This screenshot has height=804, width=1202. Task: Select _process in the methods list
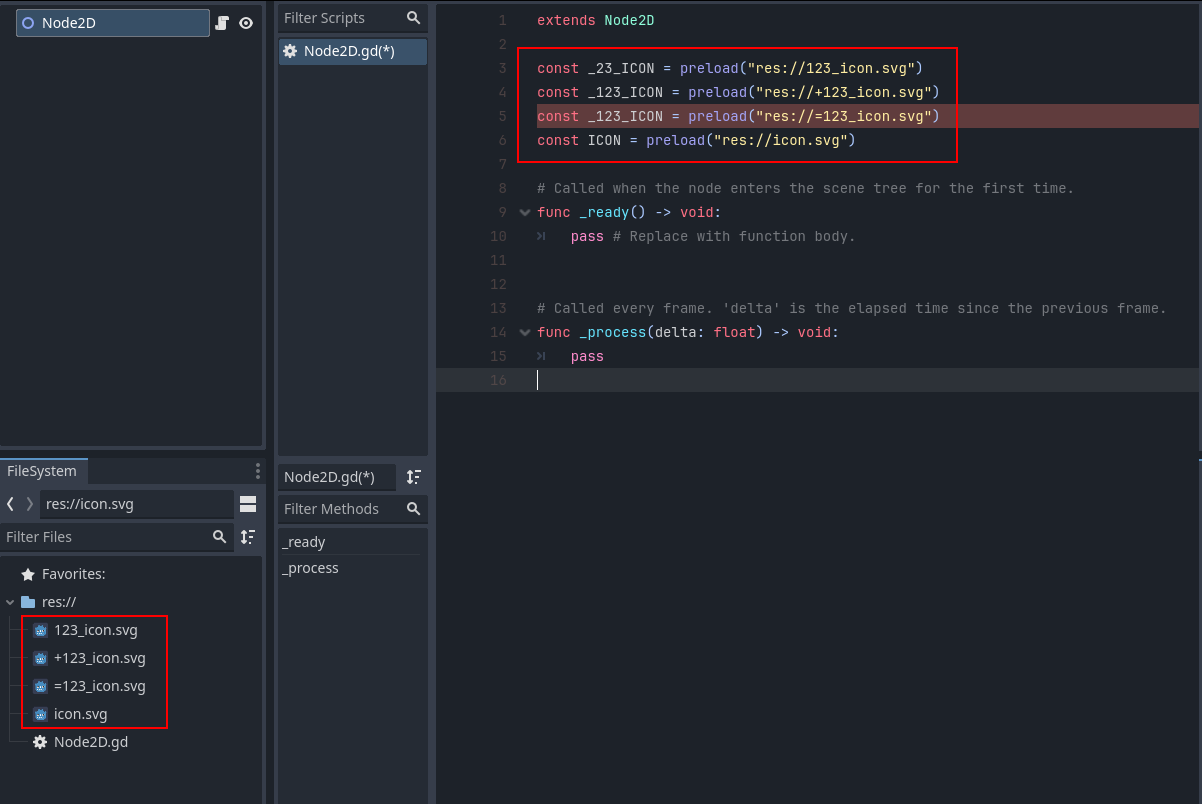310,568
